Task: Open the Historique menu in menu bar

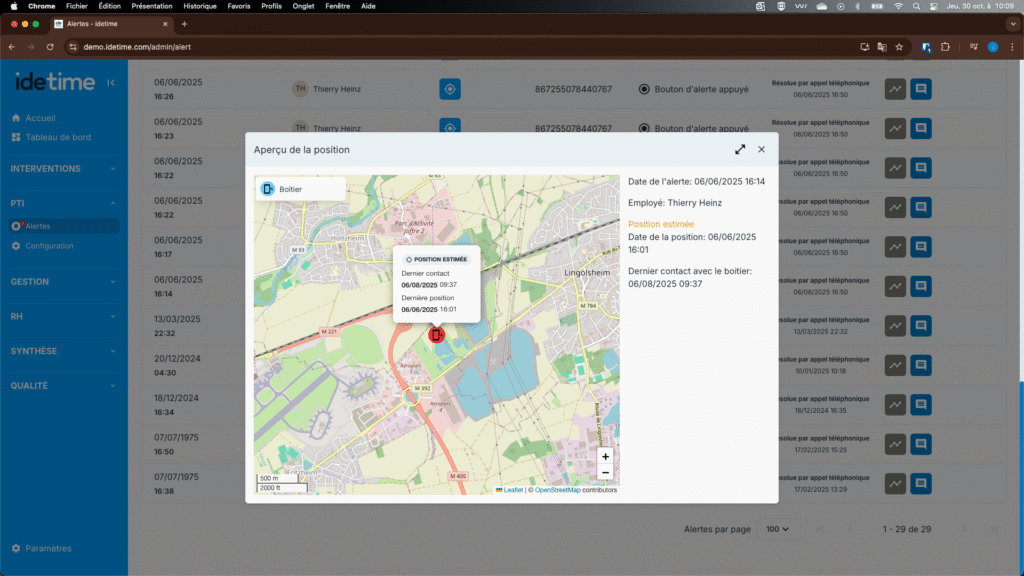Action: pos(200,6)
